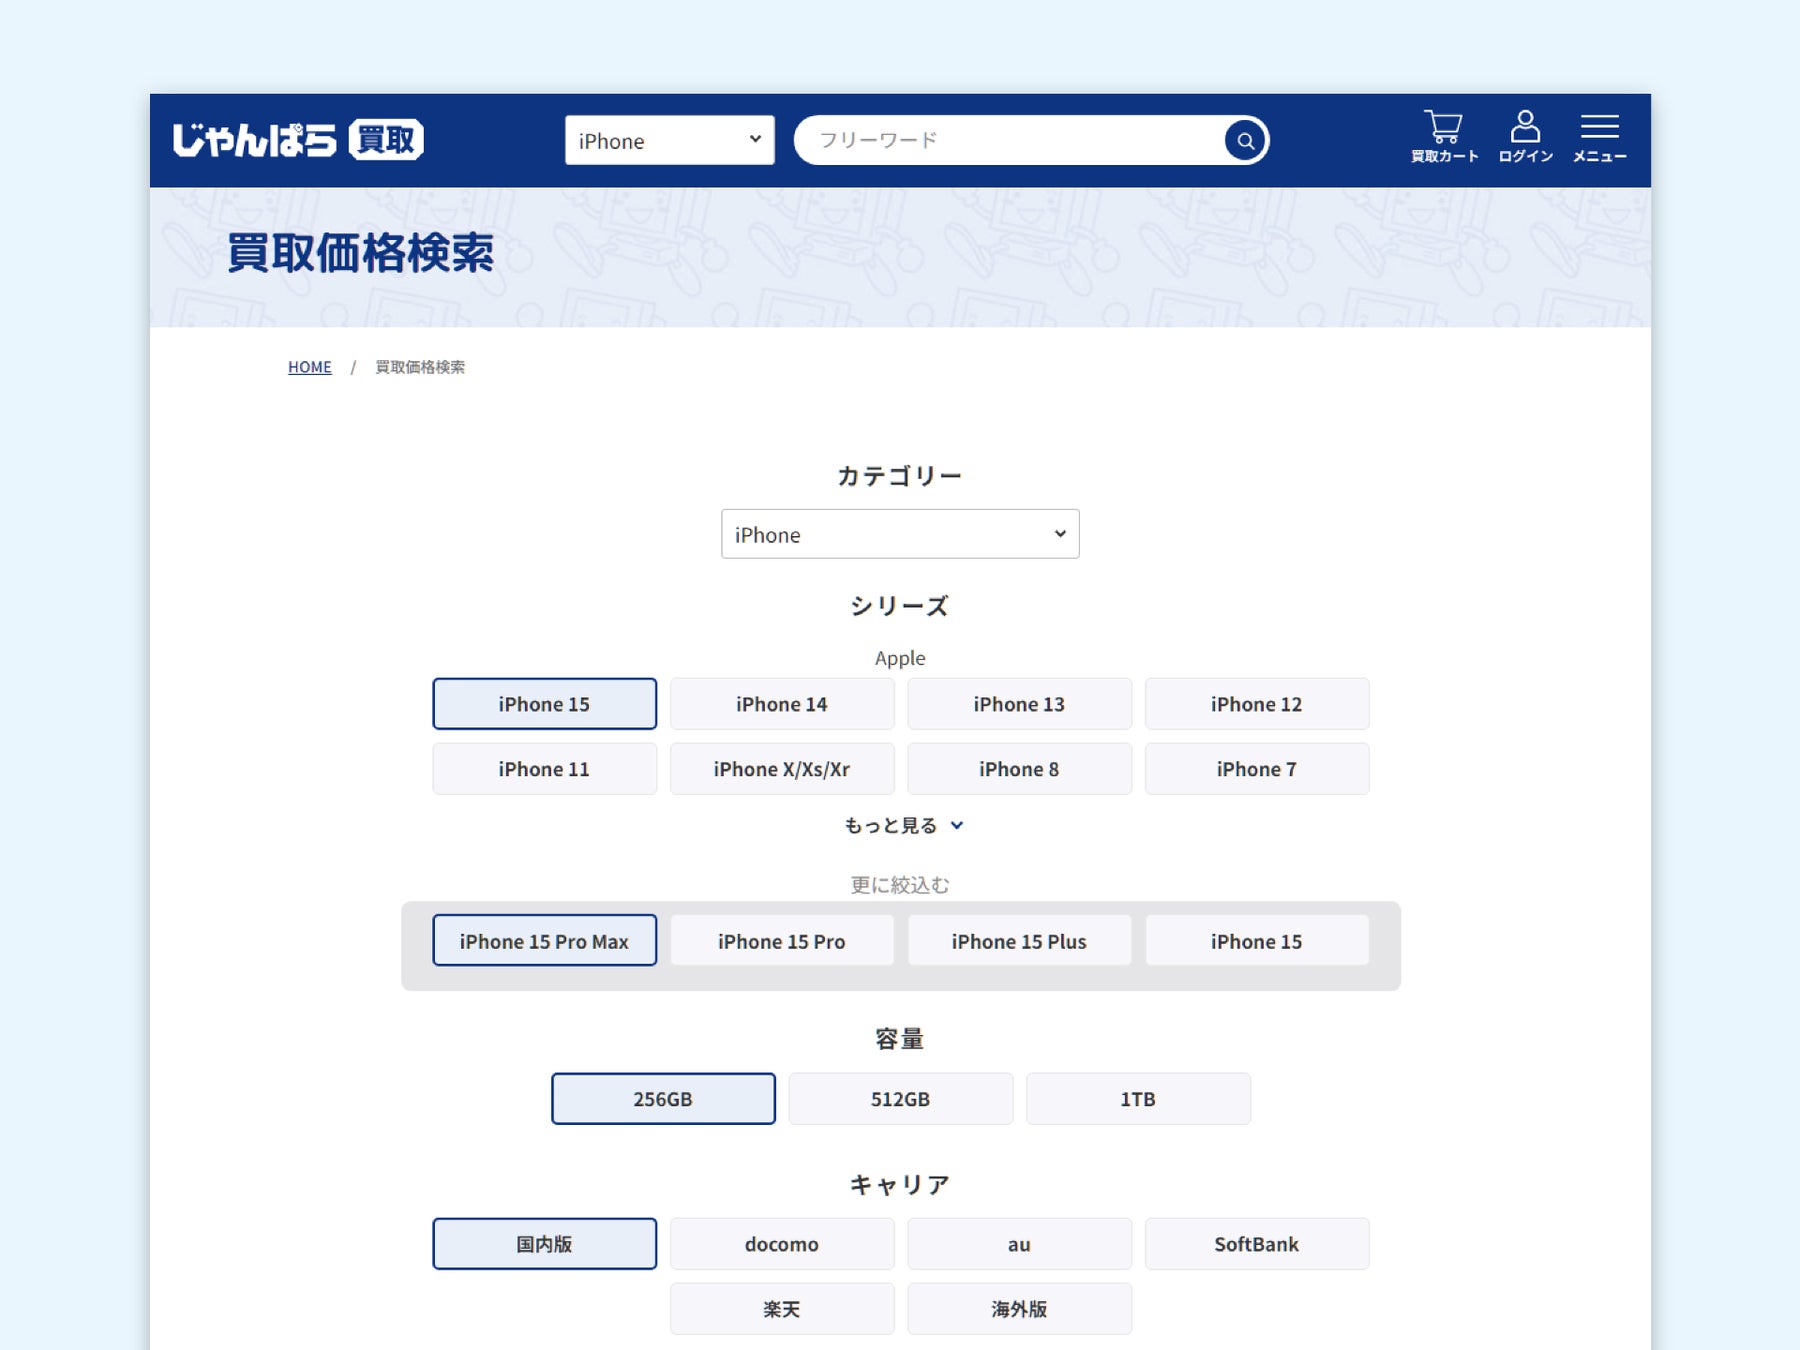The width and height of the screenshot is (1800, 1350).
Task: Select the iPhone 12 series
Action: (1257, 704)
